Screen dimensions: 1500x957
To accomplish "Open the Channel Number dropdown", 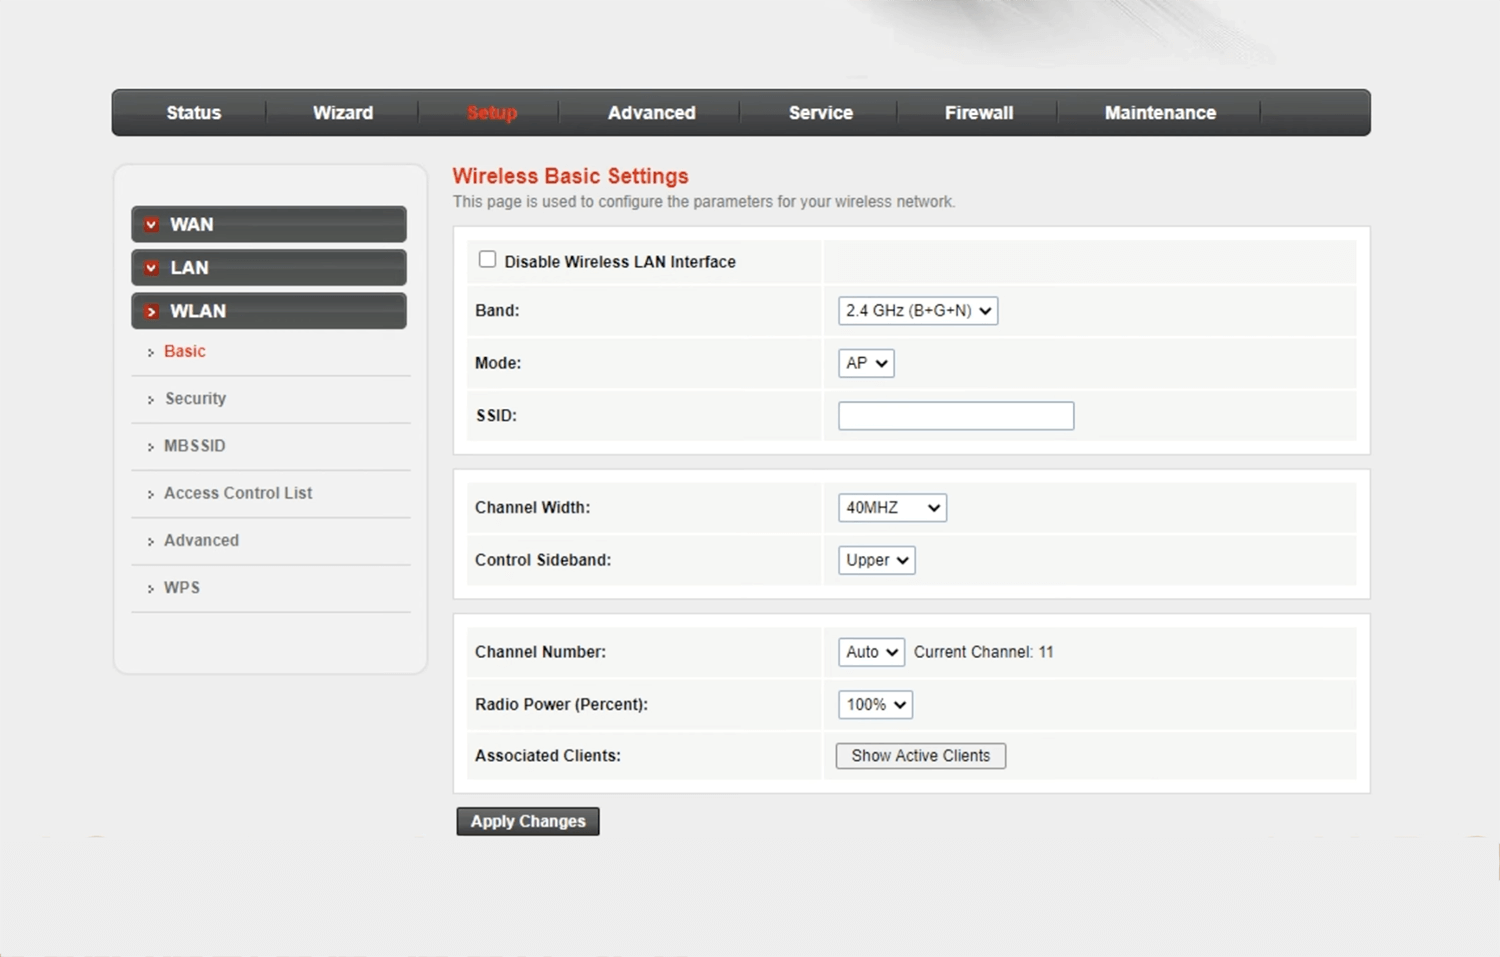I will [x=871, y=652].
